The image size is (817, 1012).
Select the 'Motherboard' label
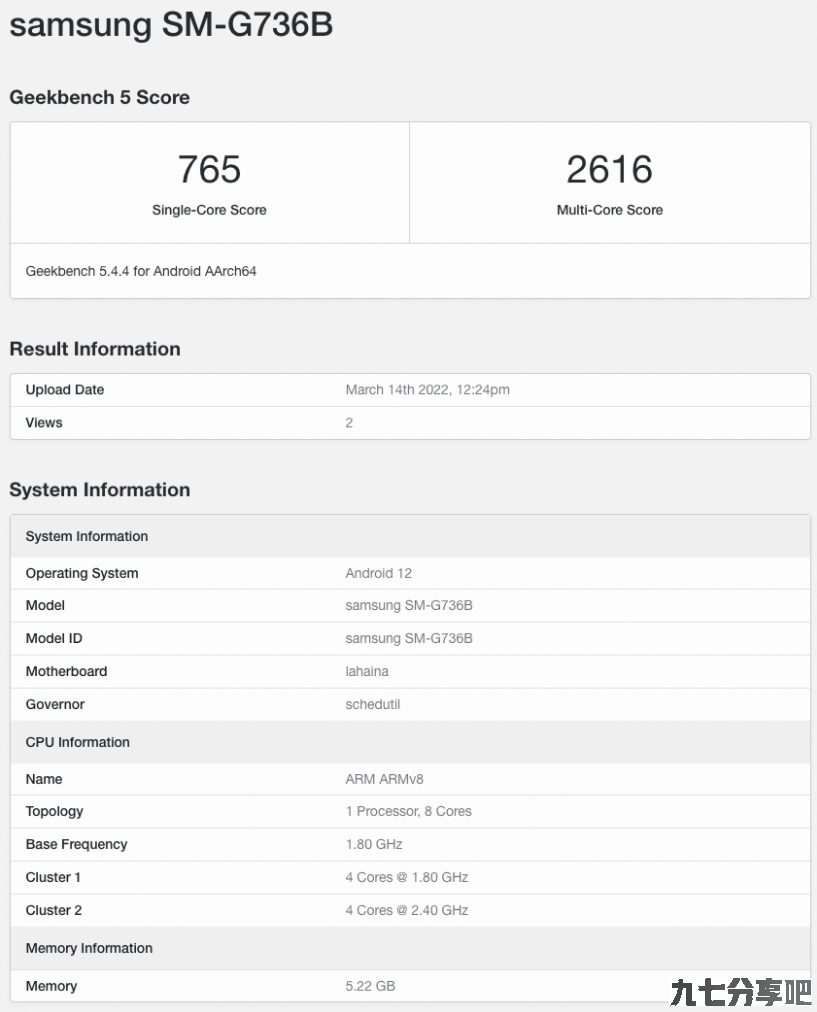(x=66, y=671)
